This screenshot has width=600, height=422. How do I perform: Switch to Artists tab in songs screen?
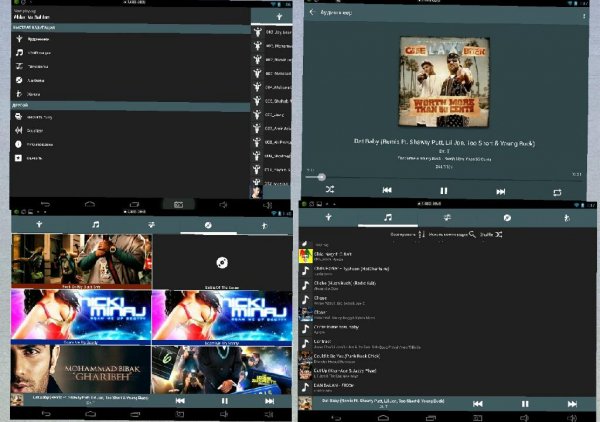328,217
